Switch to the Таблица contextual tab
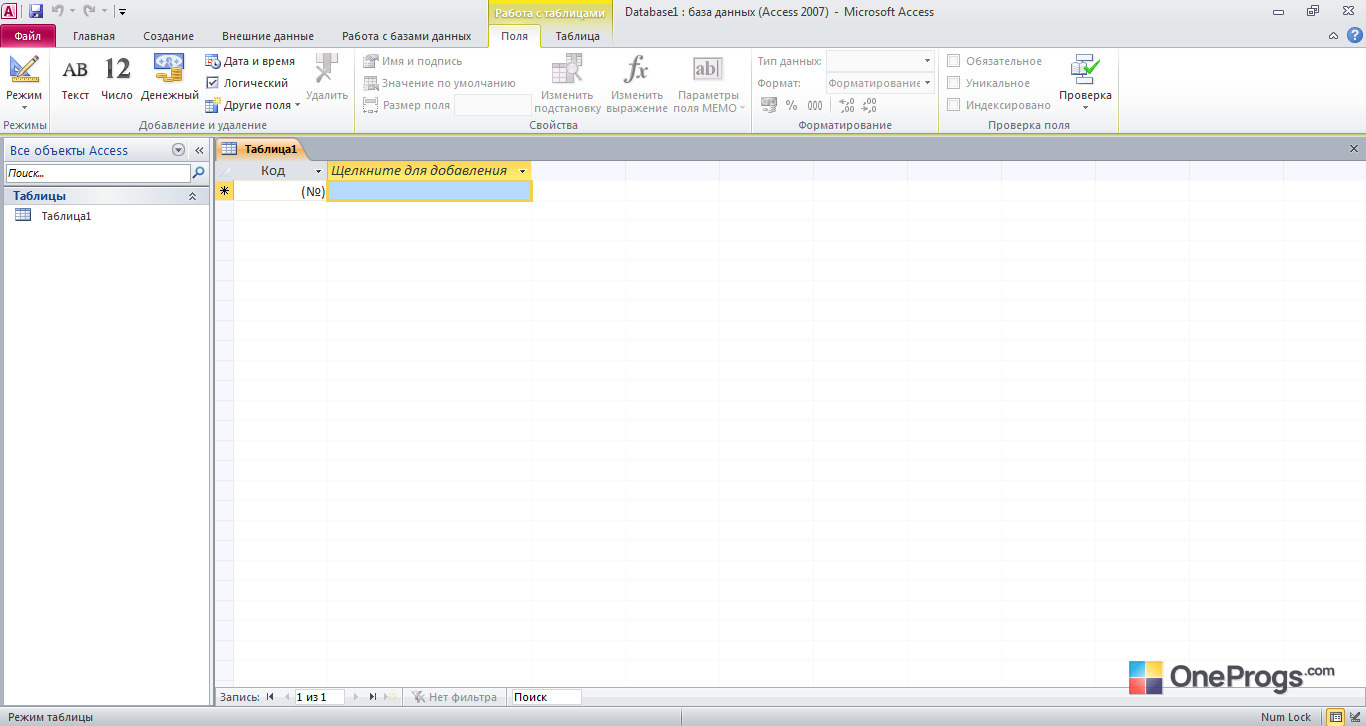The image size is (1366, 726). pos(578,36)
